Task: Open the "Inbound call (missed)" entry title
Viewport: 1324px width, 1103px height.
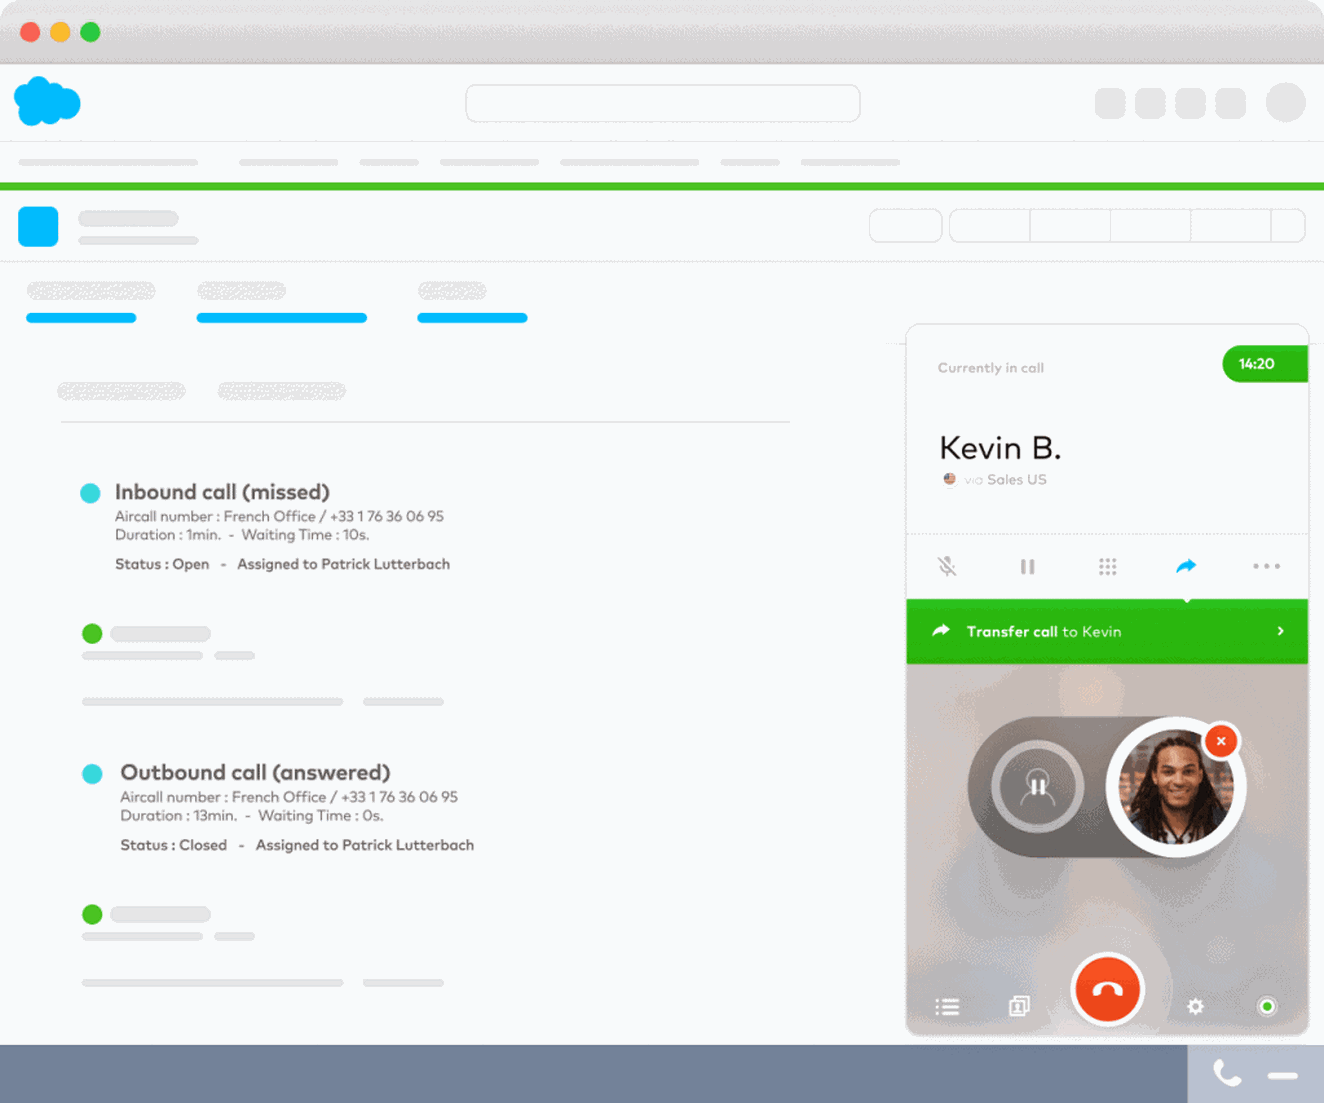Action: click(x=222, y=492)
